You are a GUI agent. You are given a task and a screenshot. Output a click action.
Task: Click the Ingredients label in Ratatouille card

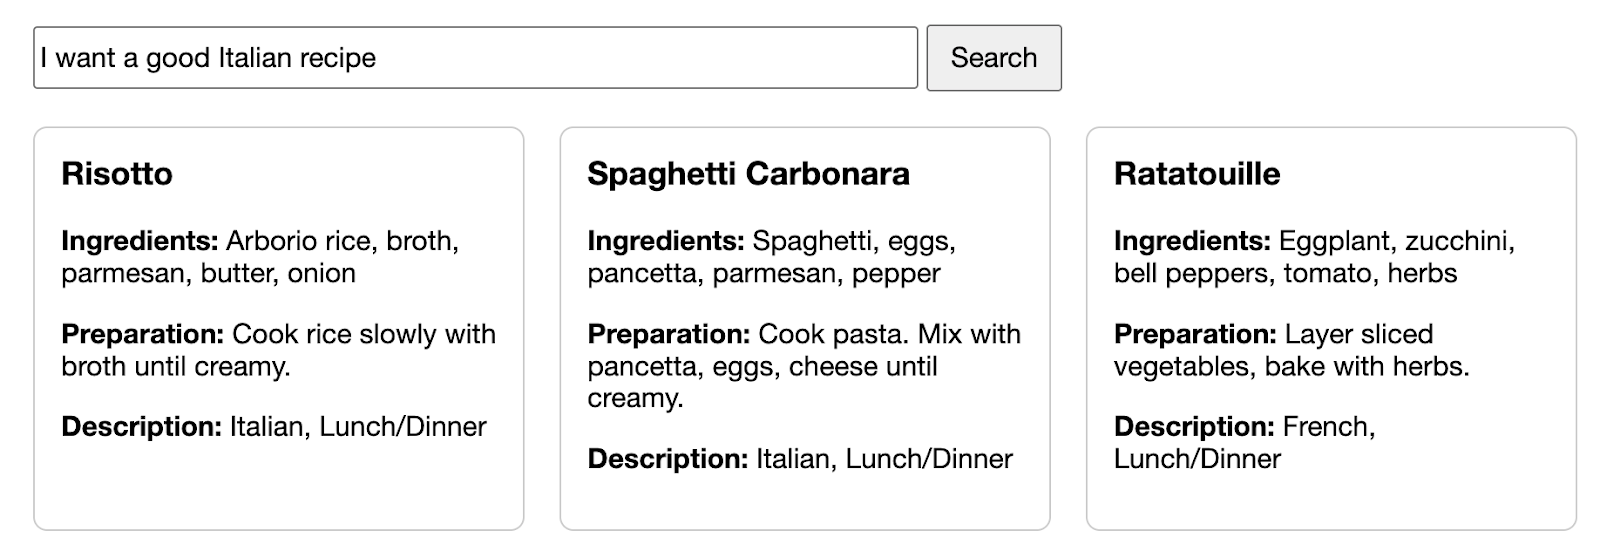click(1192, 241)
